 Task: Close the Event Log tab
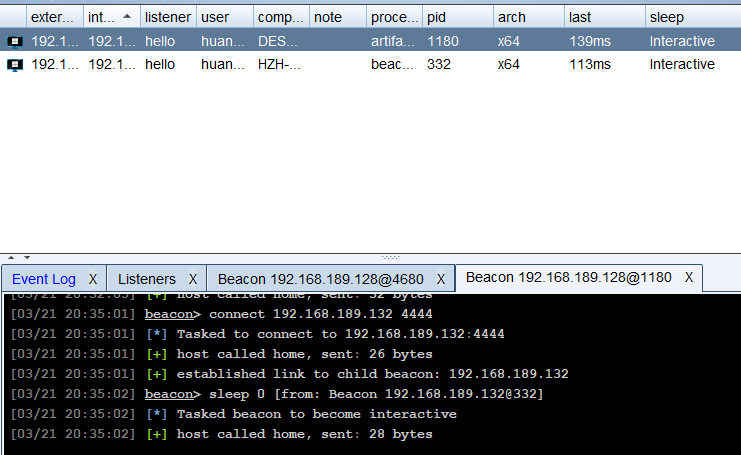(x=93, y=279)
